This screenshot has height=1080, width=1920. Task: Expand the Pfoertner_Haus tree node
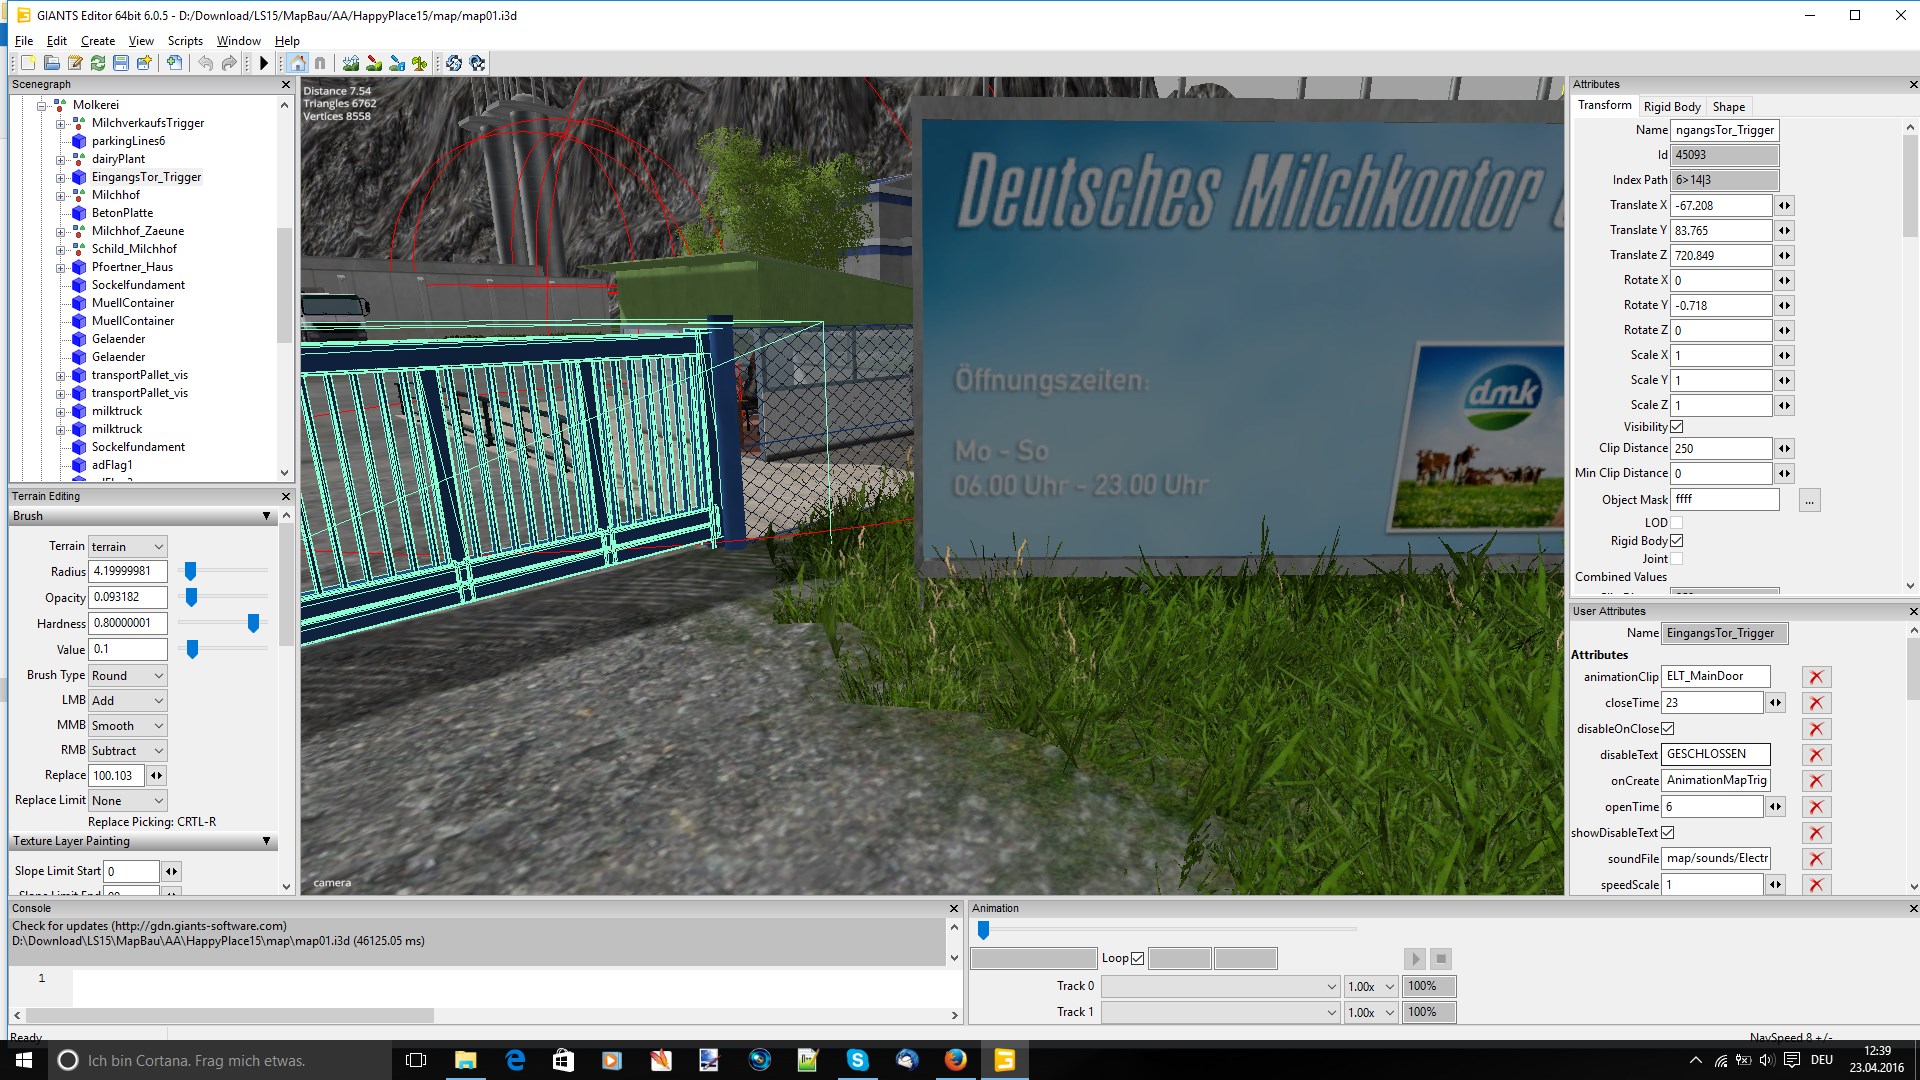coord(60,267)
